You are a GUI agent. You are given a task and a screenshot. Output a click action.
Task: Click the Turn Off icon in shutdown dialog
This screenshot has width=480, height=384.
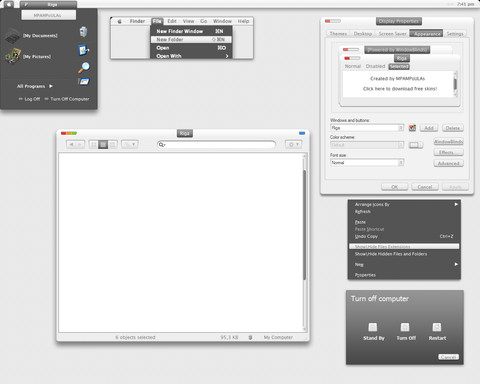[x=405, y=327]
